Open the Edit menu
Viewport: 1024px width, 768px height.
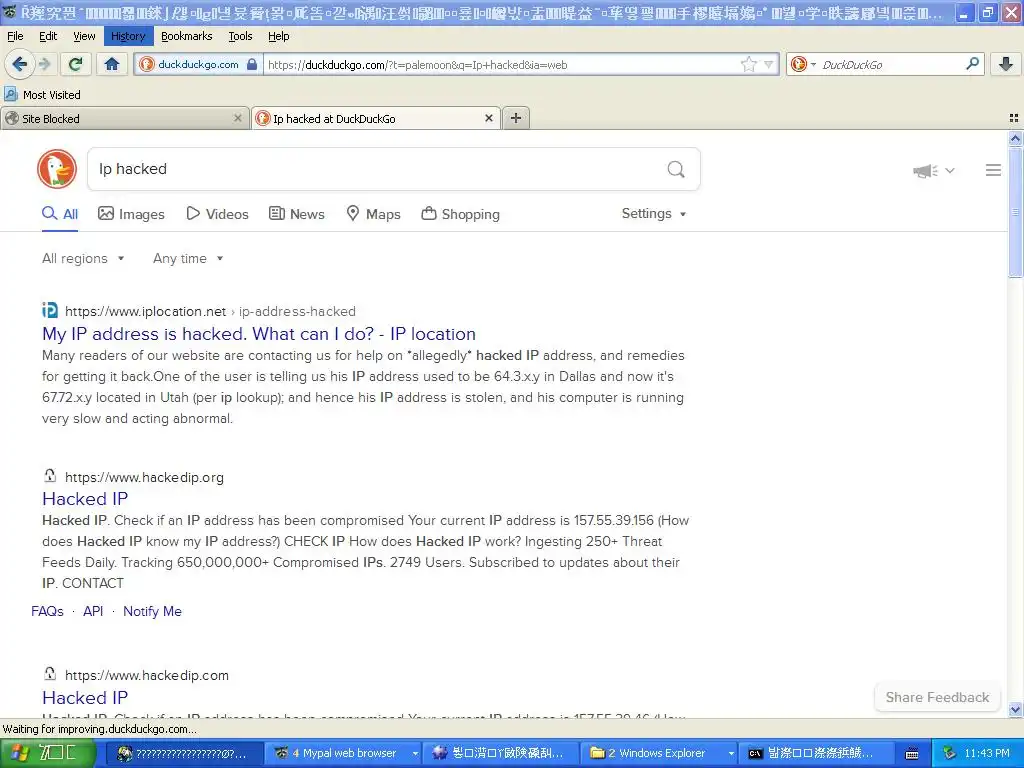pos(48,36)
